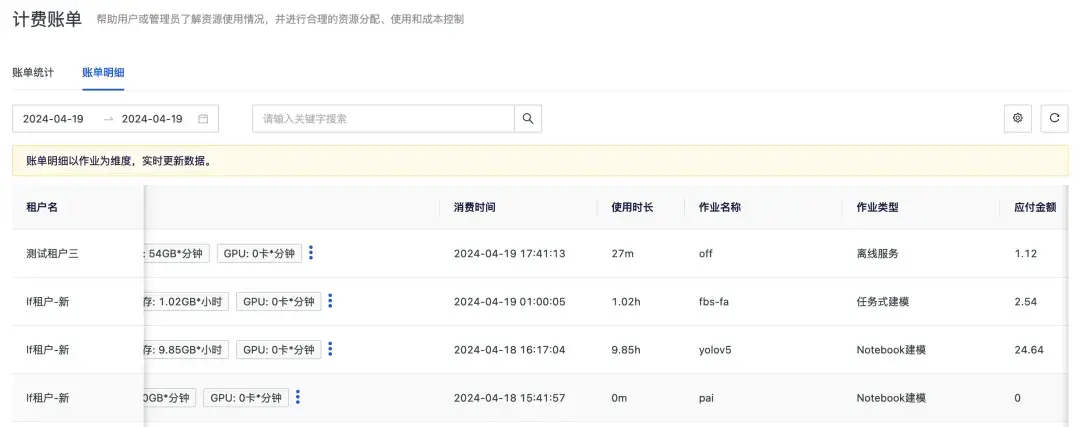Click job name yolov5
The width and height of the screenshot is (1080, 427).
(x=715, y=350)
